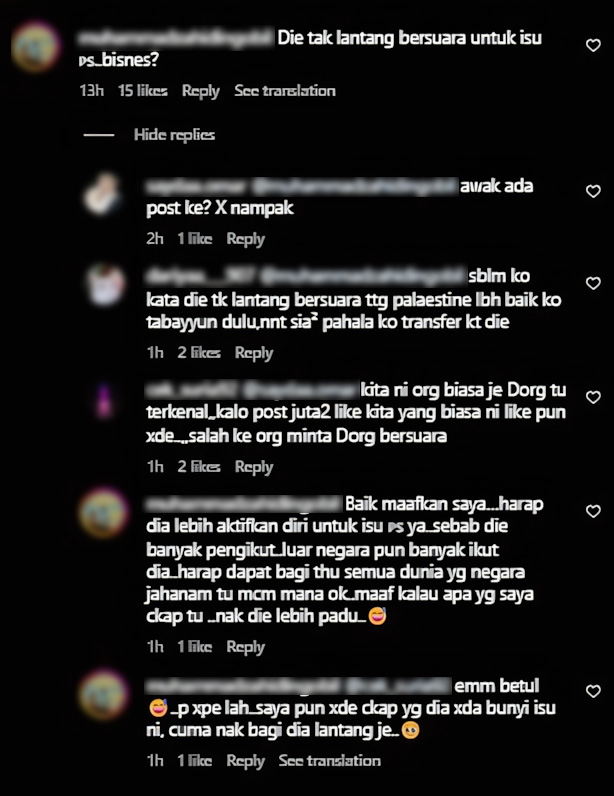Like the 'kita ni org biasa' reply
614x796 pixels.
(x=593, y=397)
